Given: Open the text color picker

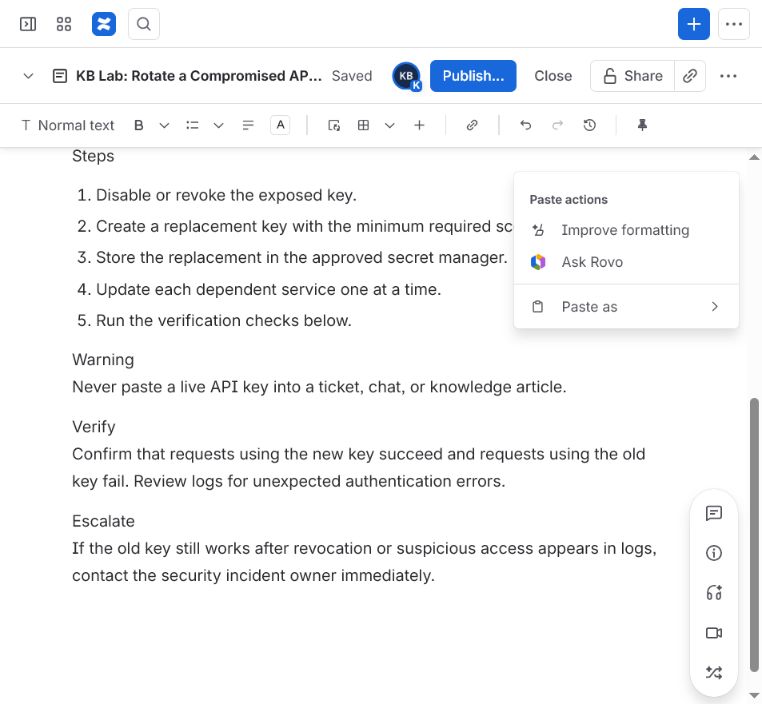Looking at the screenshot, I should (x=280, y=125).
